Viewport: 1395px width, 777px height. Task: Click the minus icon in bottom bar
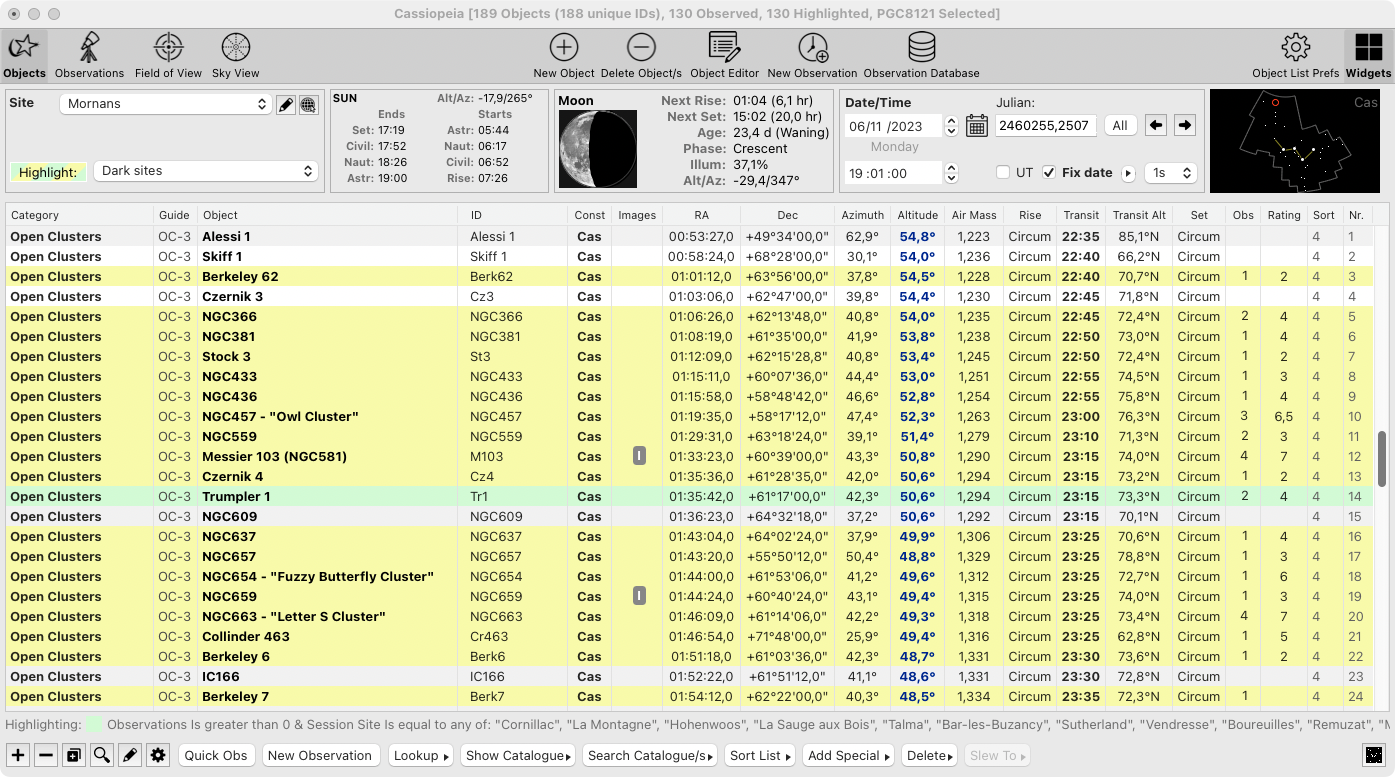coord(46,755)
